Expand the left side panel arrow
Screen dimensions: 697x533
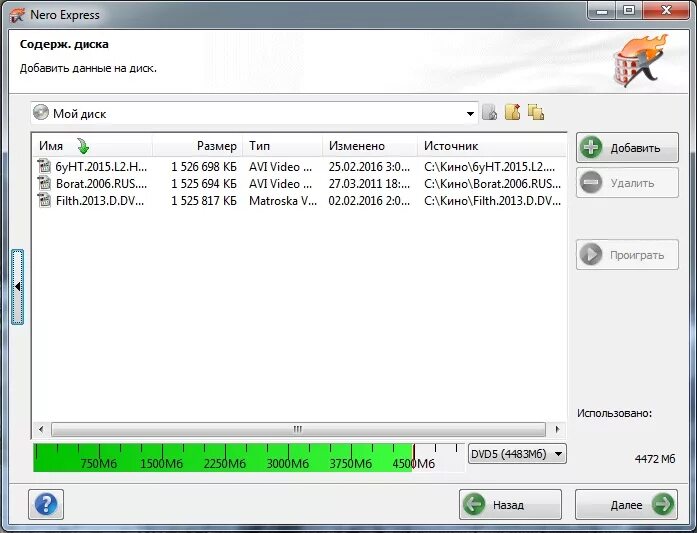tap(17, 287)
